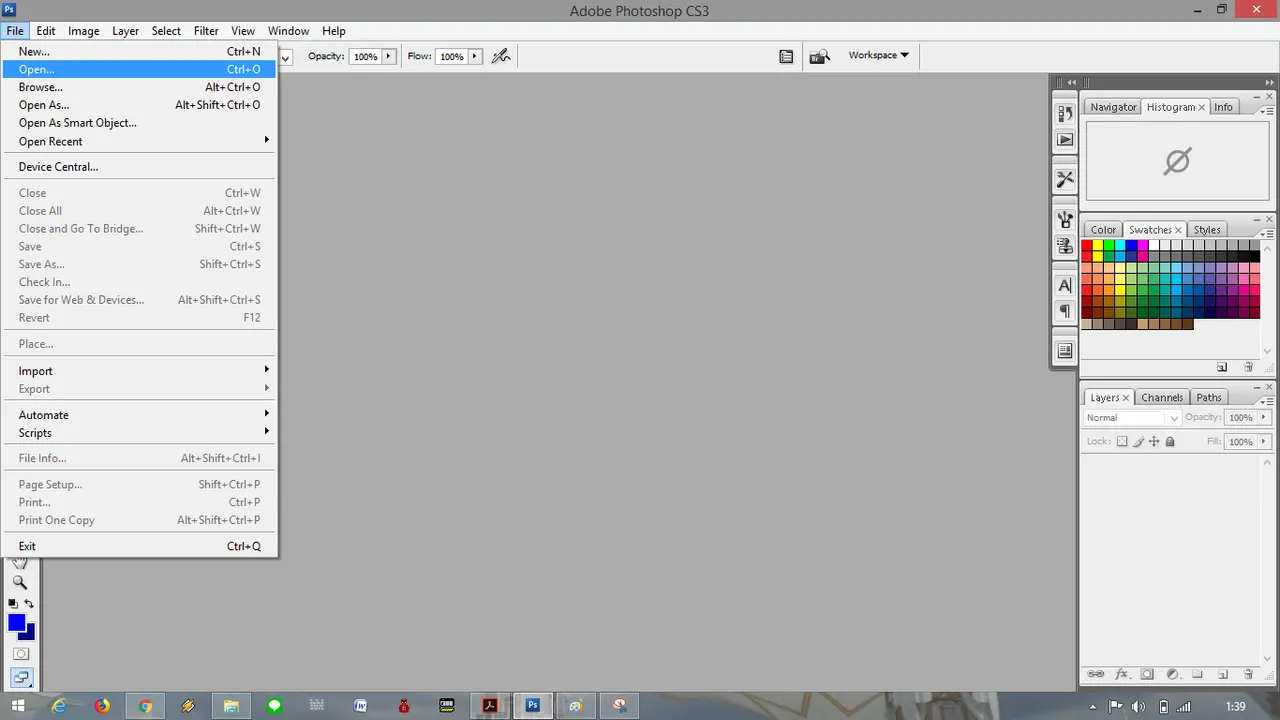This screenshot has height=720, width=1280.
Task: Open Brushes panel icon in dock
Action: pyautogui.click(x=1065, y=219)
